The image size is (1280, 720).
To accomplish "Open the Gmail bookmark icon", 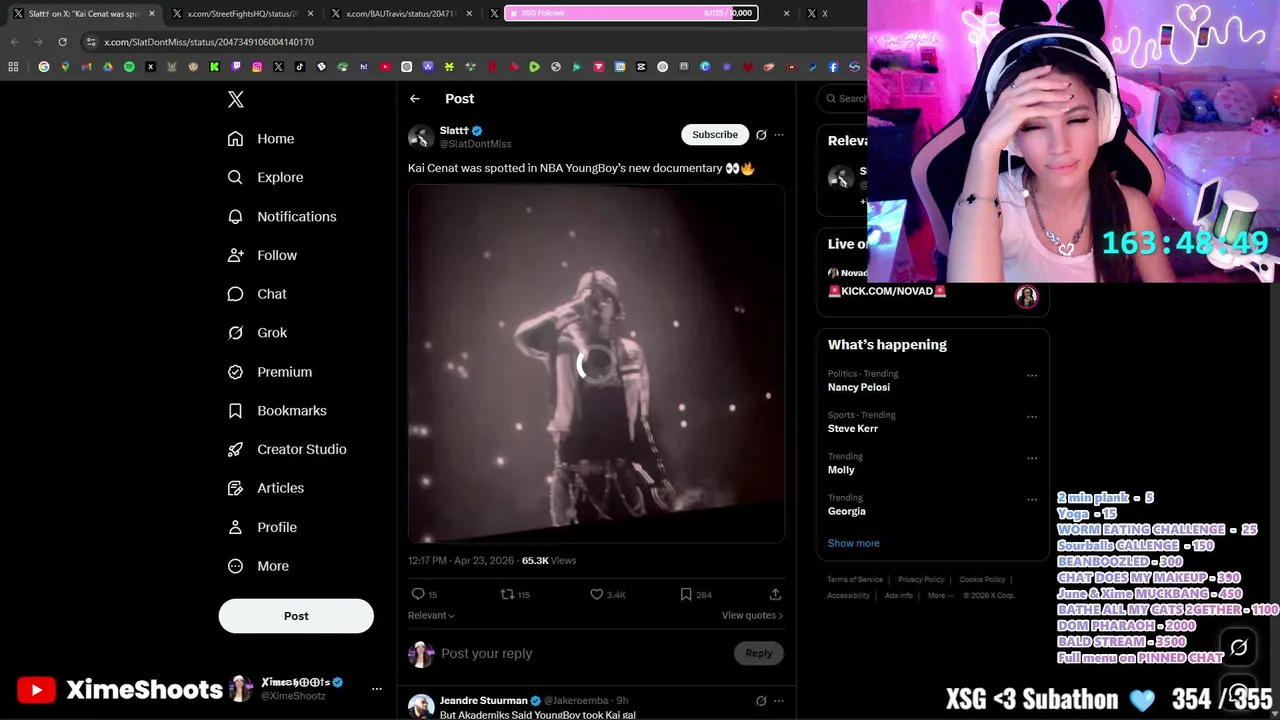I will point(87,67).
